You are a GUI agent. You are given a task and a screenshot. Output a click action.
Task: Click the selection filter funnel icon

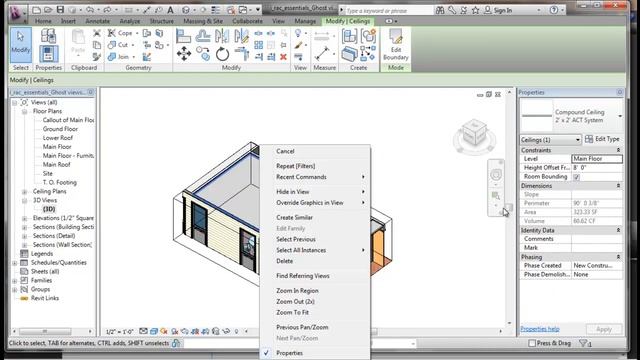pyautogui.click(x=584, y=344)
